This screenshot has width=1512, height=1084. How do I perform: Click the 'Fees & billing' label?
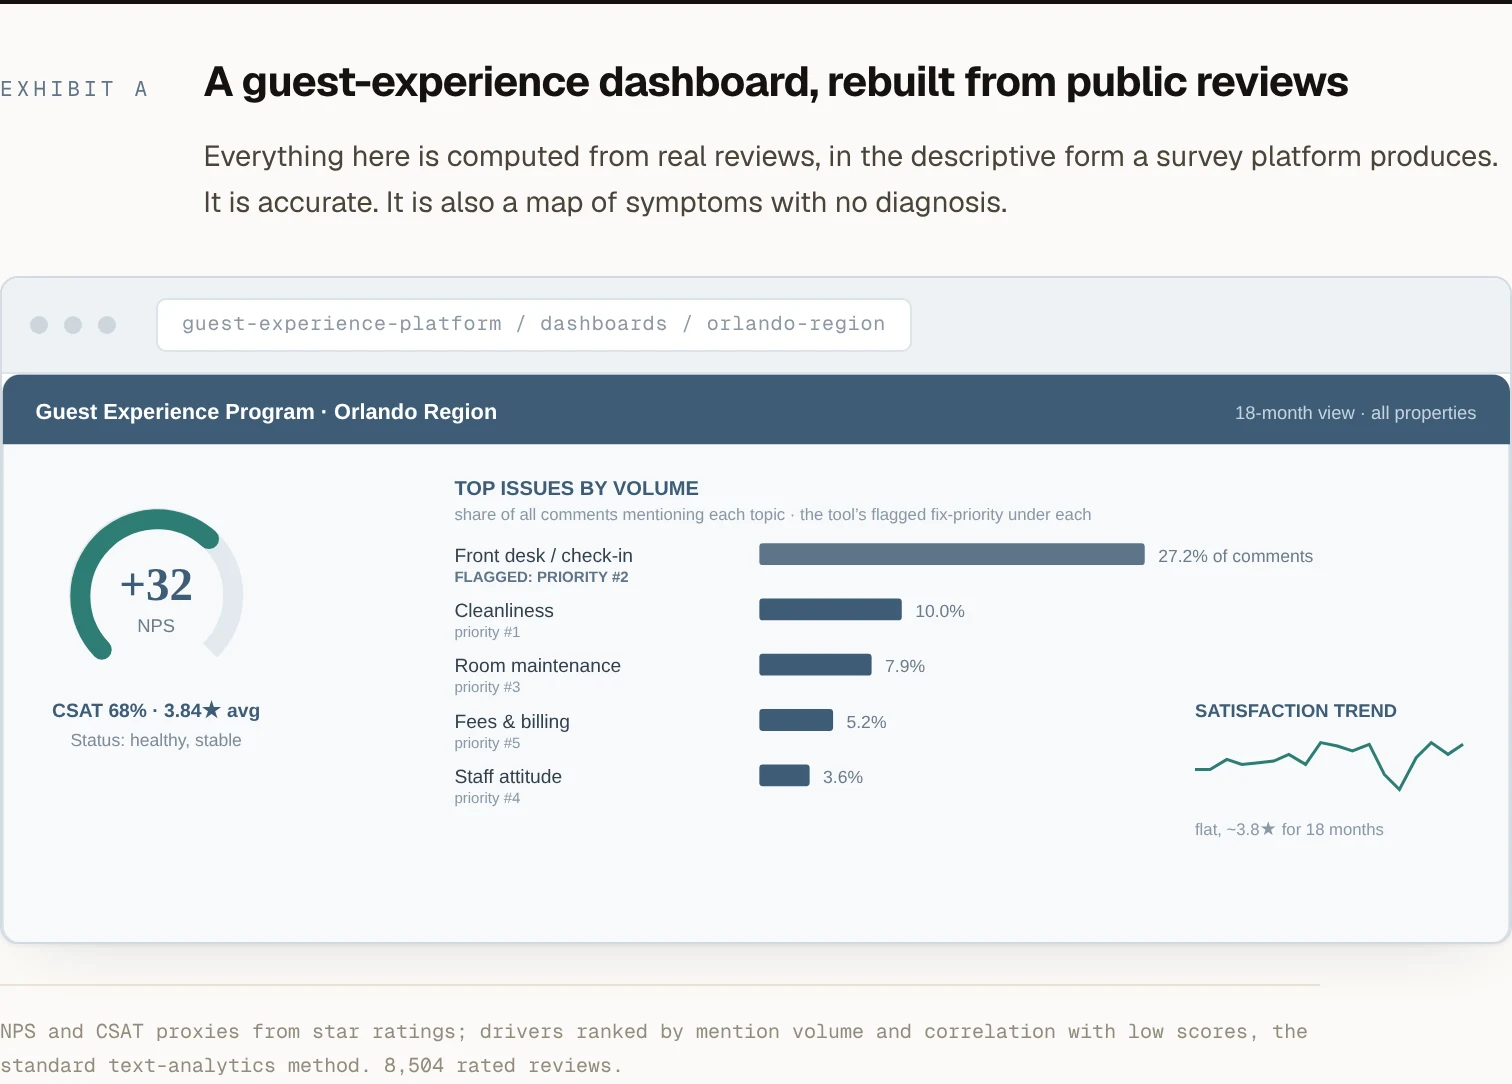click(x=511, y=721)
